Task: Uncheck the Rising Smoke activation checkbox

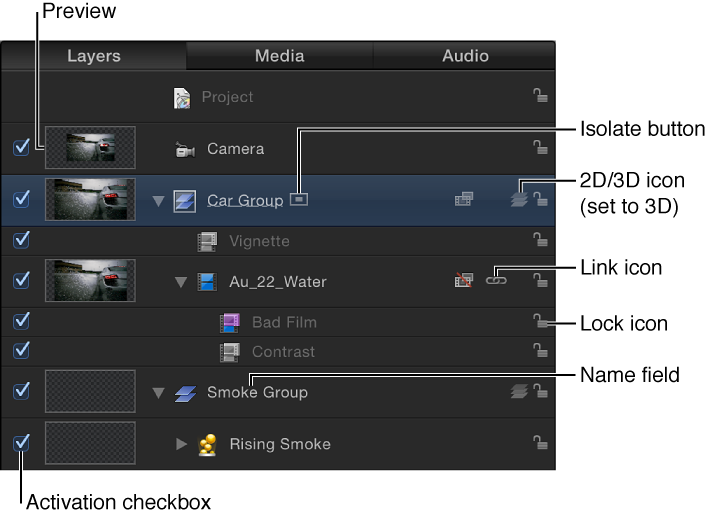Action: (x=21, y=443)
